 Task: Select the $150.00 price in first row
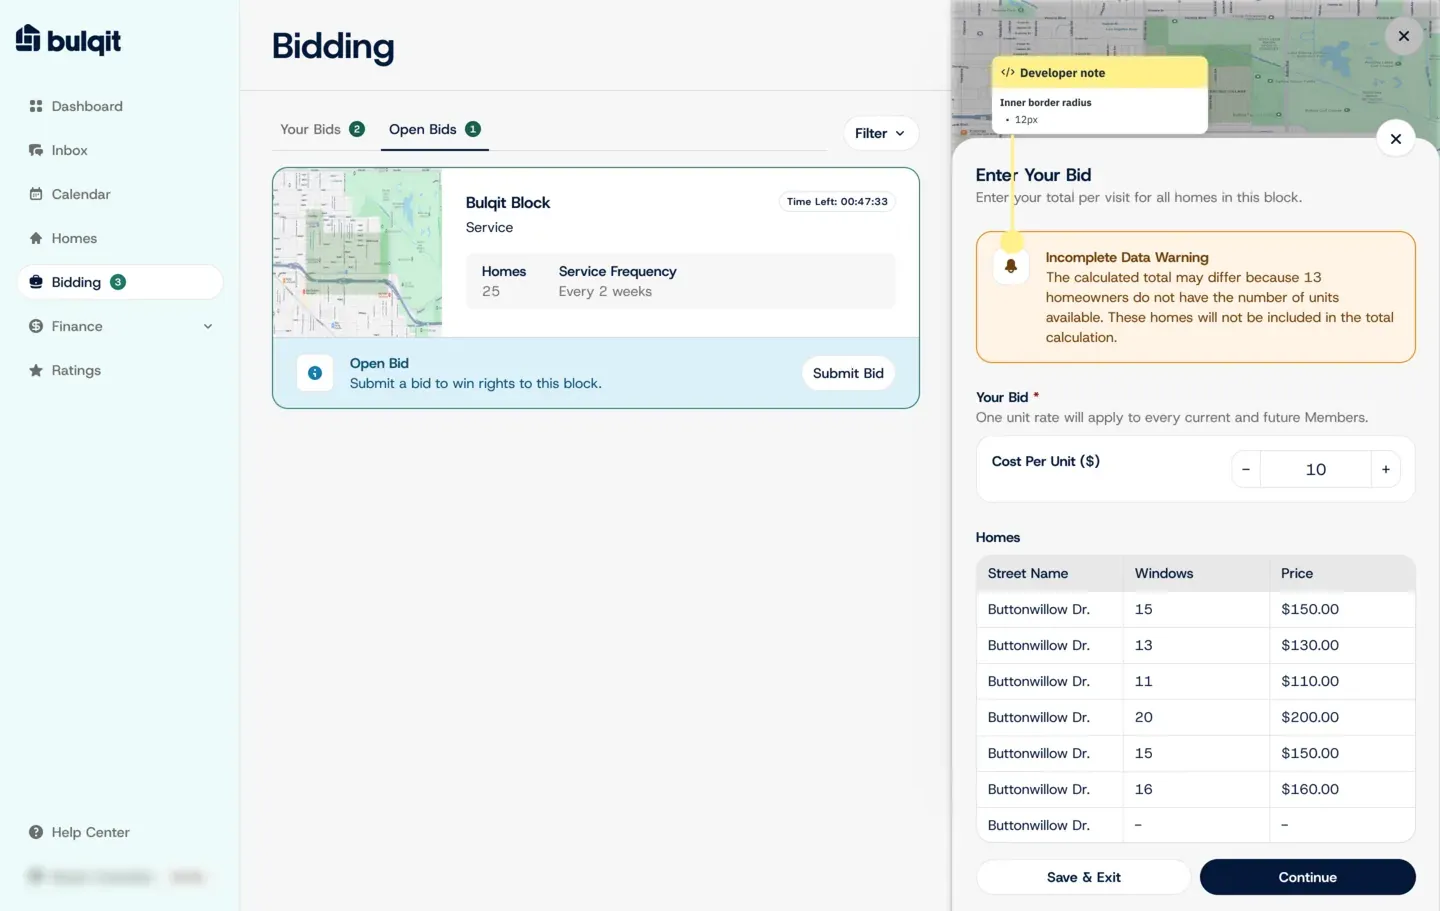coord(1310,609)
